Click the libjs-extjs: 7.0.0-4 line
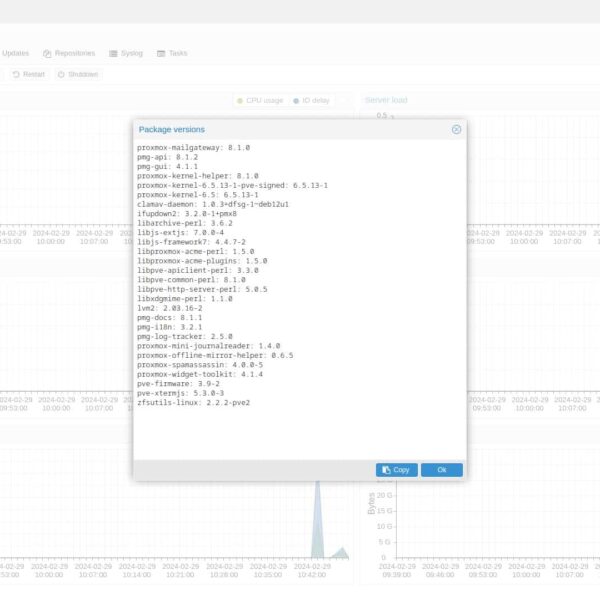 pyautogui.click(x=180, y=233)
